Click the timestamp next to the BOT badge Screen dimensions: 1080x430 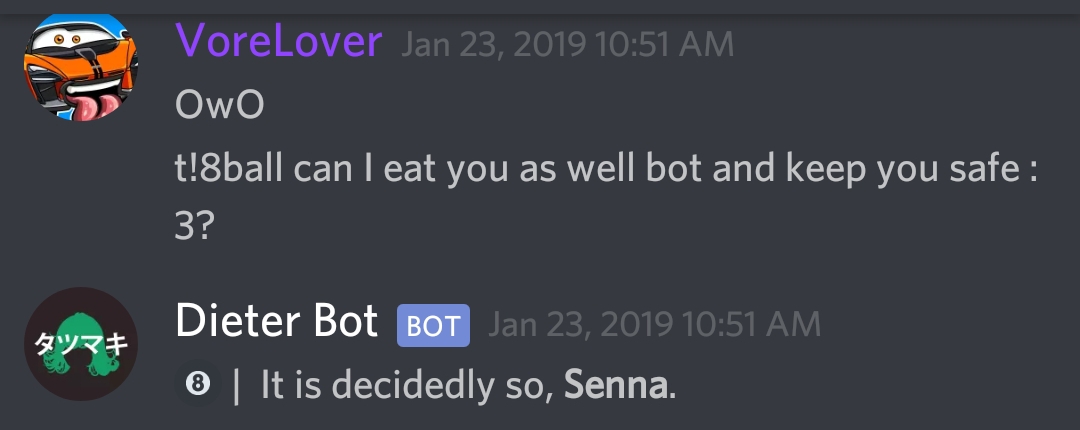(x=654, y=324)
